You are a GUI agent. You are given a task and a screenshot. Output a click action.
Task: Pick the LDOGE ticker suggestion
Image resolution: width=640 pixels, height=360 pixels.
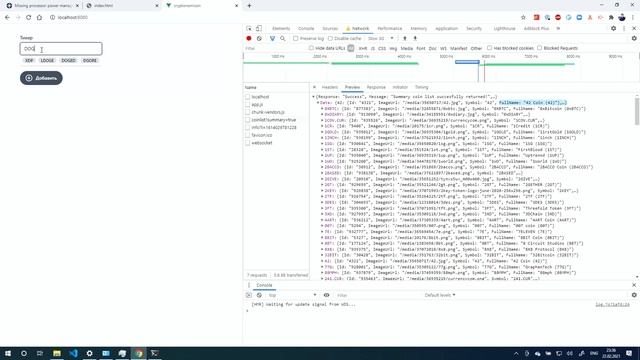pyautogui.click(x=47, y=60)
